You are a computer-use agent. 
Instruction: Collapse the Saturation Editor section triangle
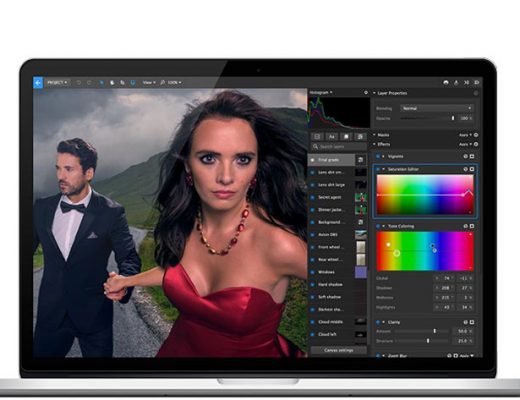[384, 169]
